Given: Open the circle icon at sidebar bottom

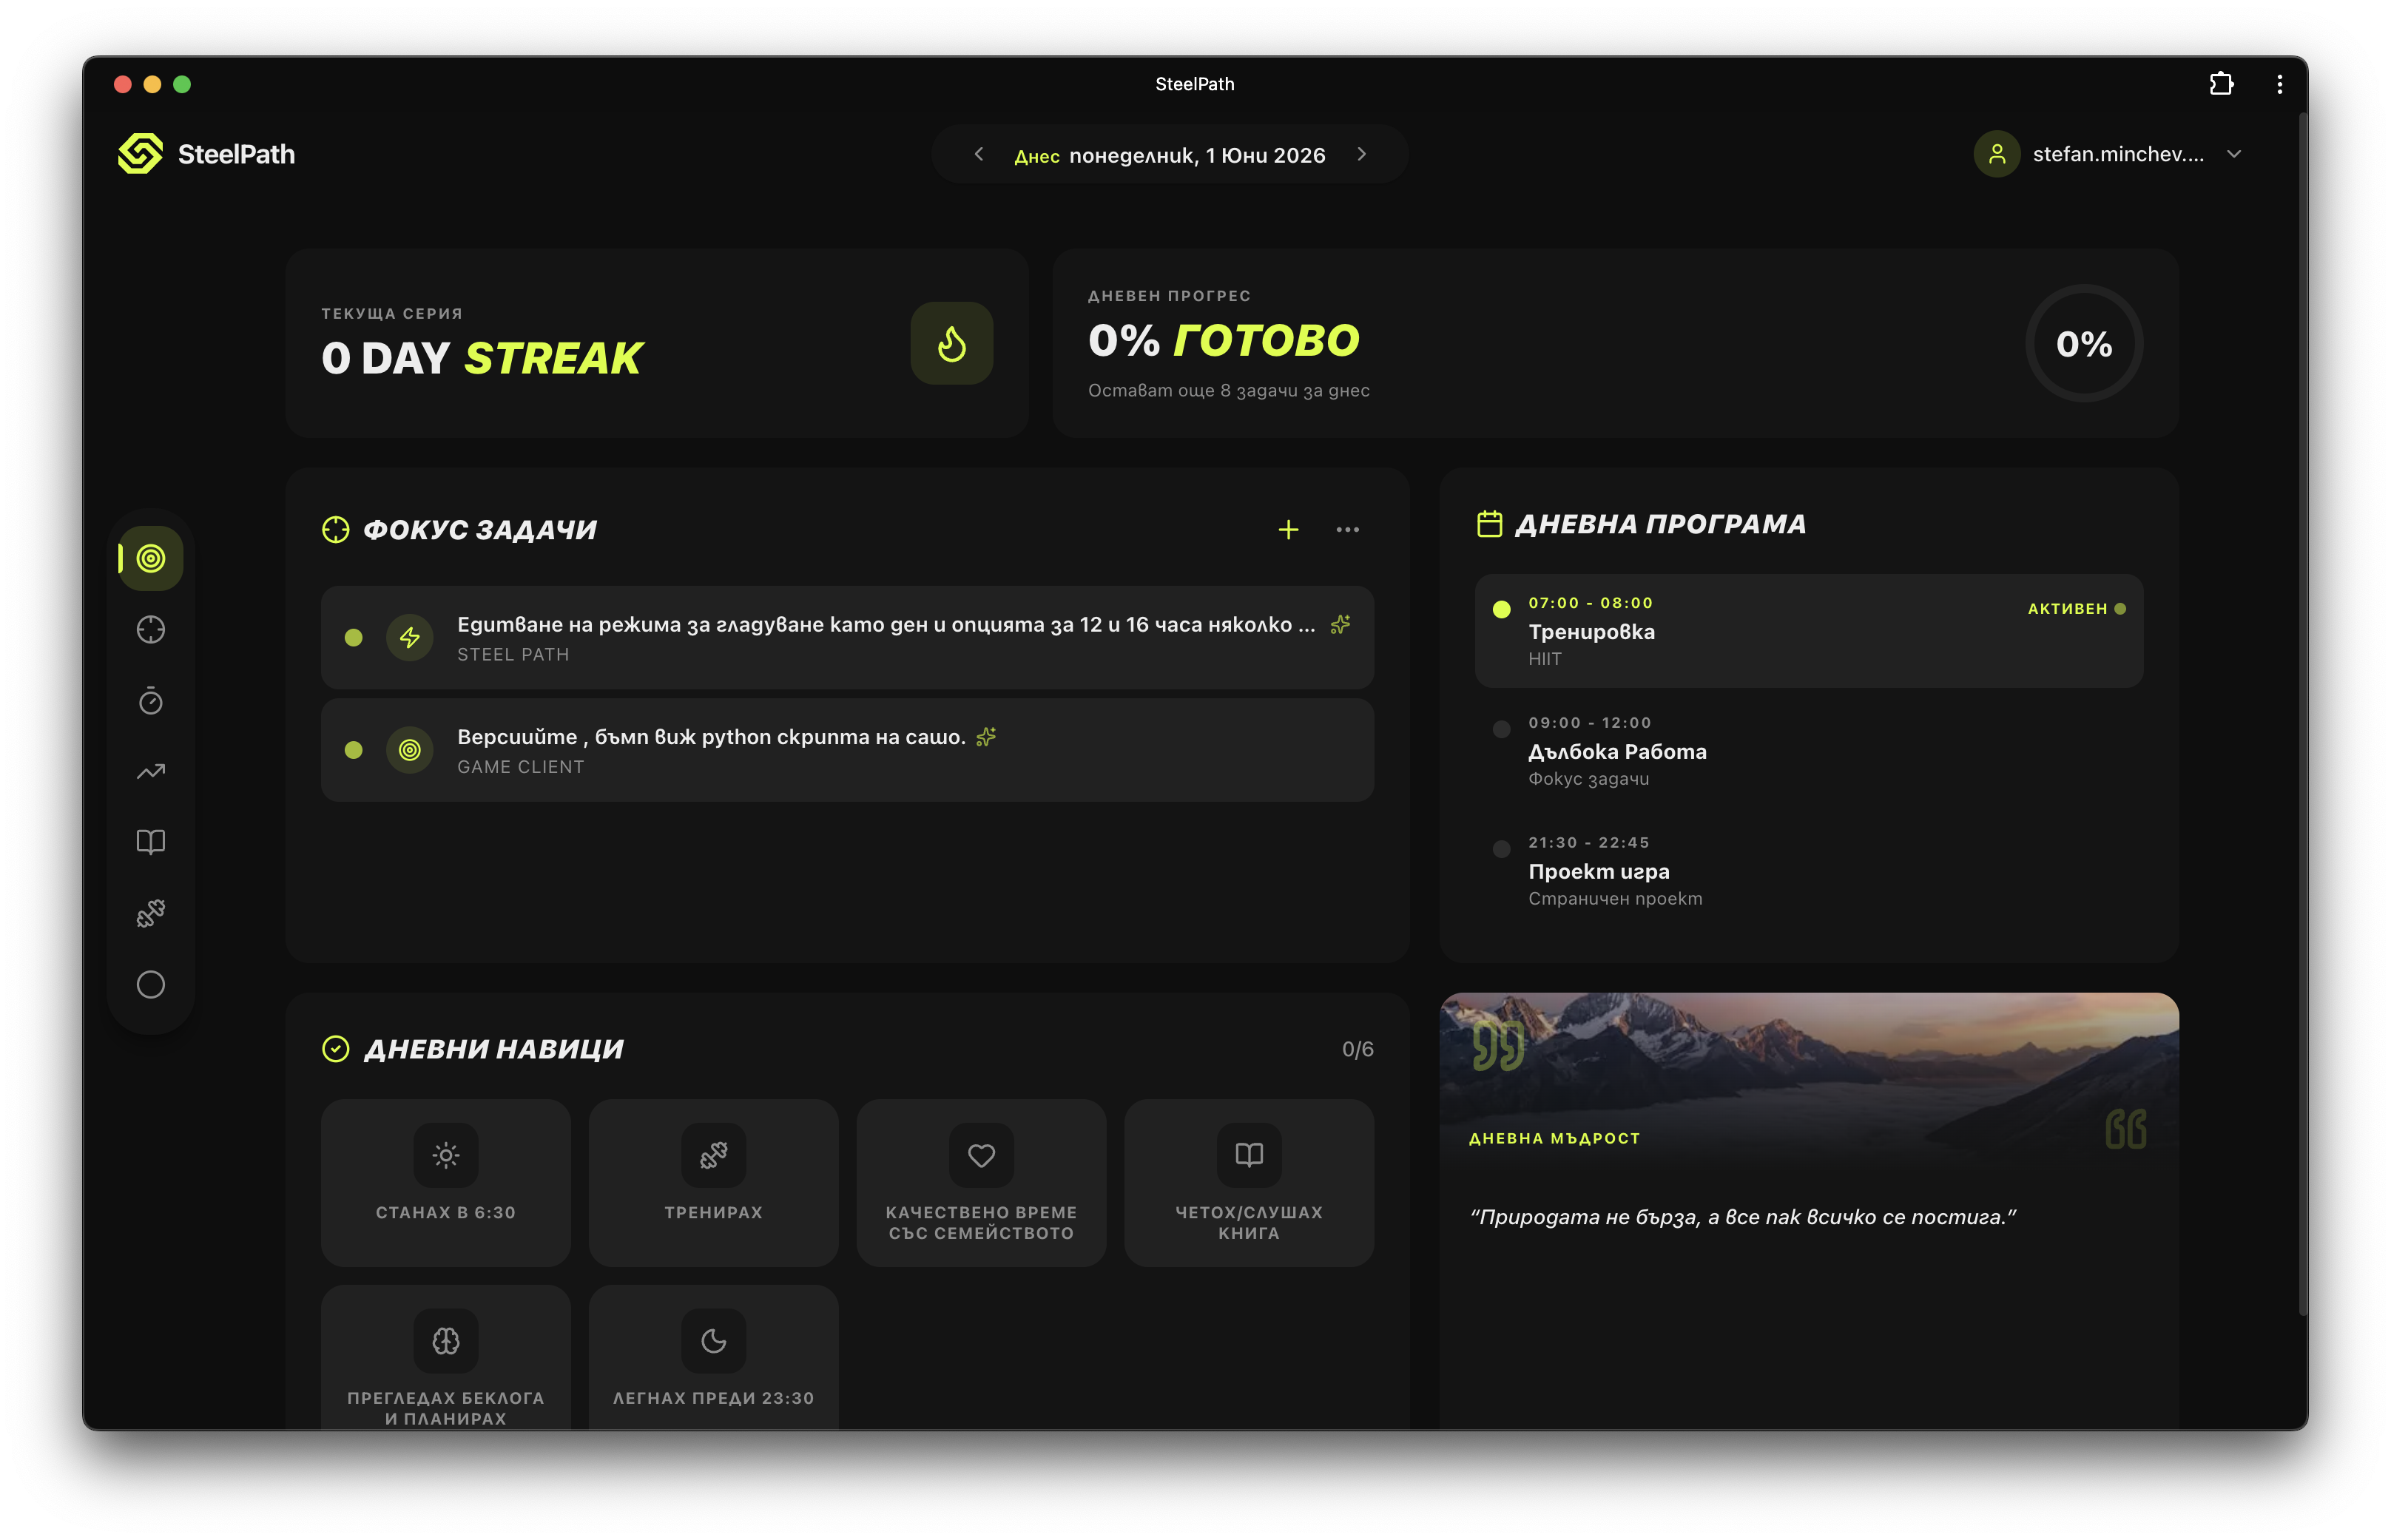Looking at the screenshot, I should point(151,984).
